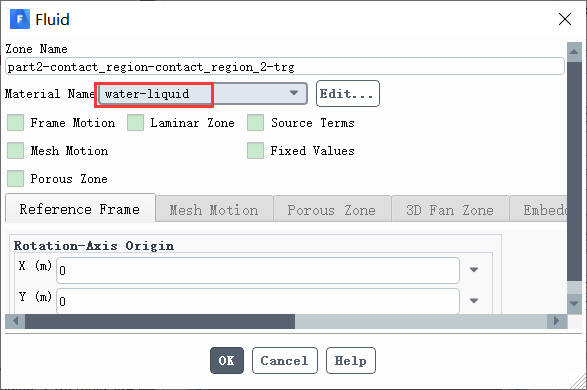587x390 pixels.
Task: Click the horizontal scrollbar left arrow
Action: (x=15, y=321)
